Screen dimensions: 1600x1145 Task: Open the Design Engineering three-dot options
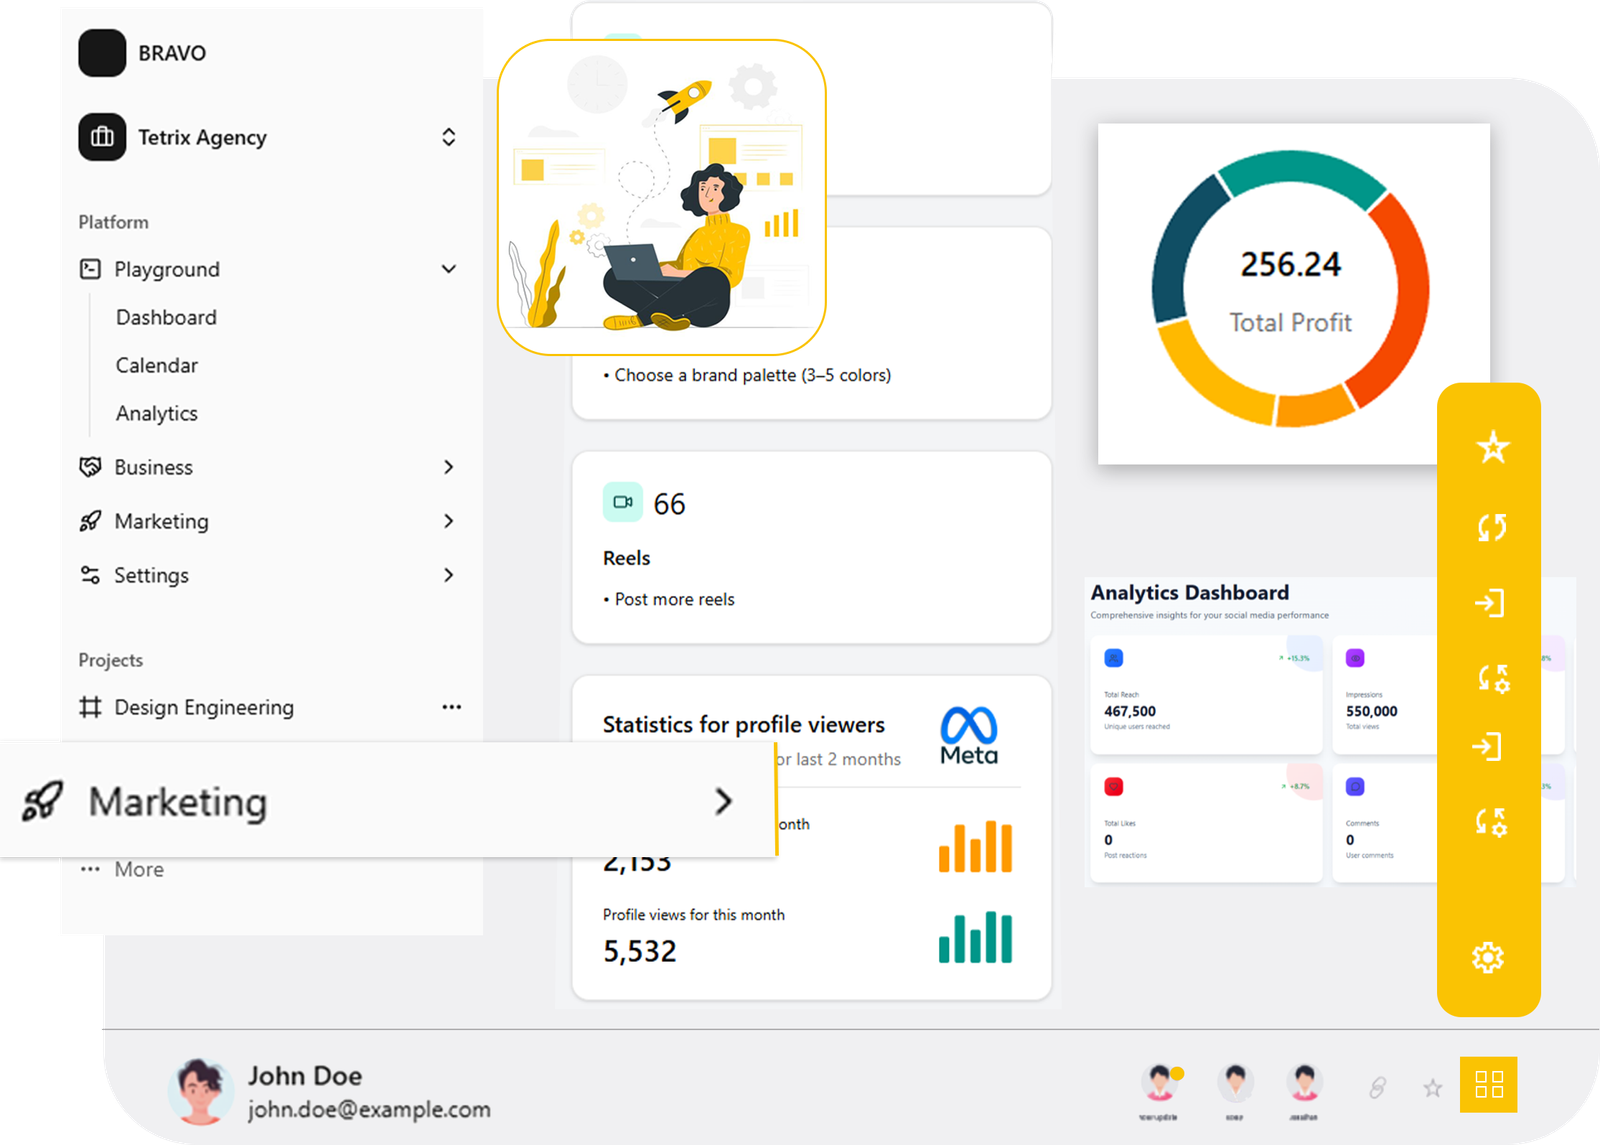(x=451, y=707)
